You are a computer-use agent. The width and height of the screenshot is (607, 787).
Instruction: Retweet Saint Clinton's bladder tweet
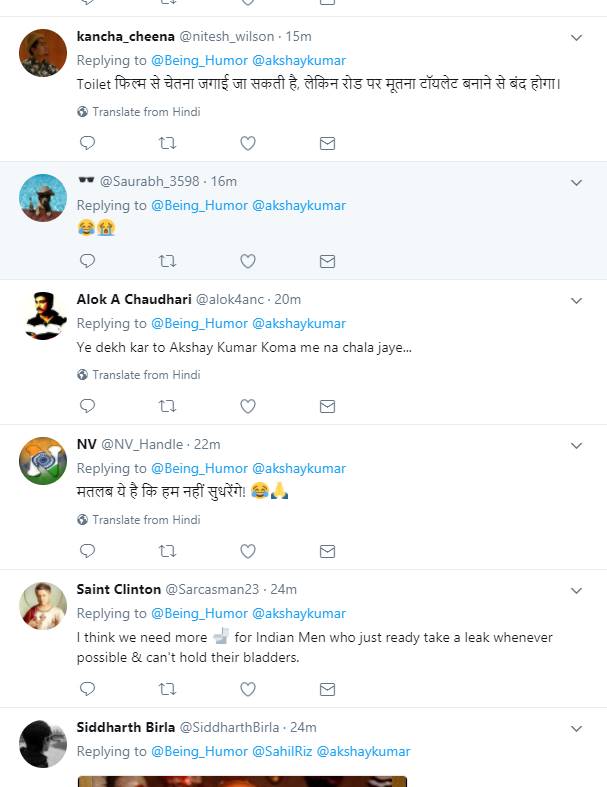pyautogui.click(x=167, y=689)
